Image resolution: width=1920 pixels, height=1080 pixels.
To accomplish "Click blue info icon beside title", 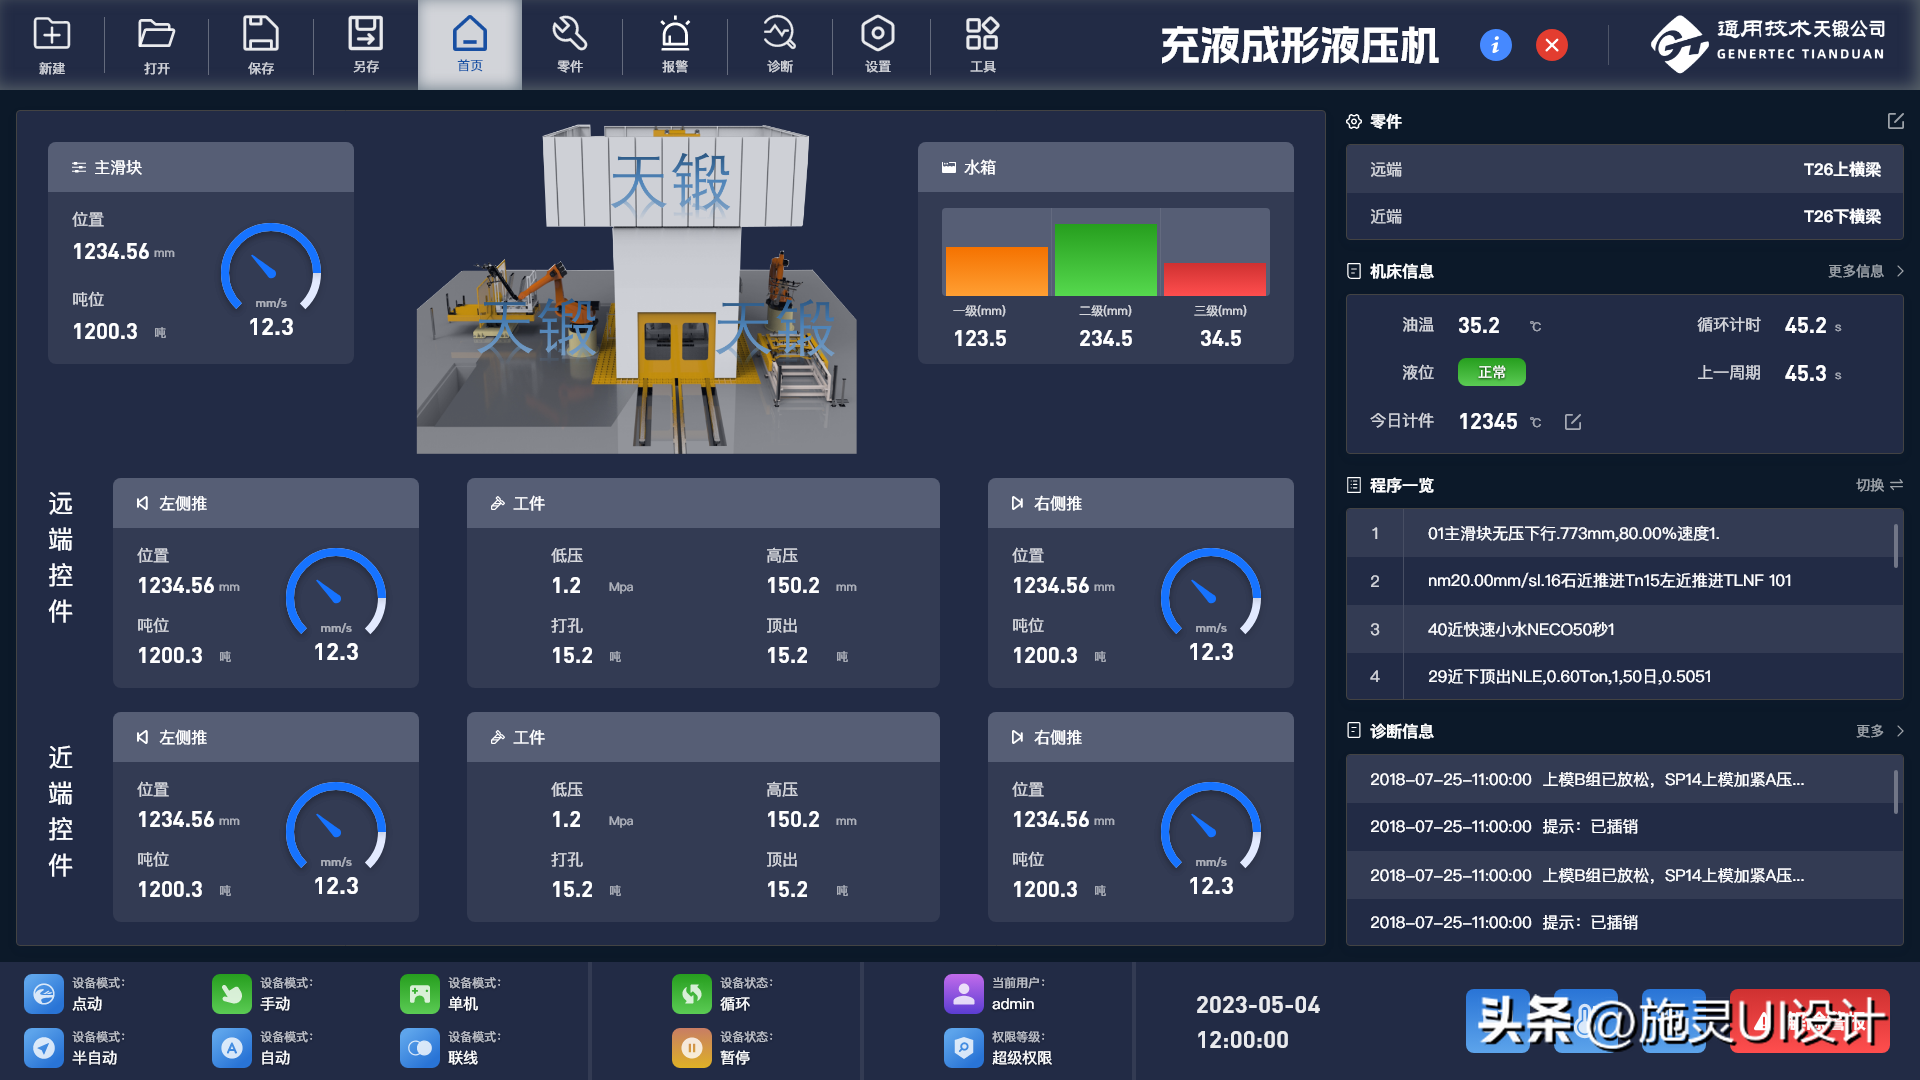I will tap(1495, 45).
